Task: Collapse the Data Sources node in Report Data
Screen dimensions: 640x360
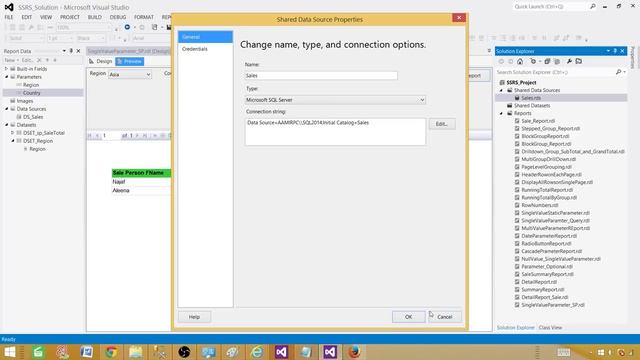Action: [6, 109]
